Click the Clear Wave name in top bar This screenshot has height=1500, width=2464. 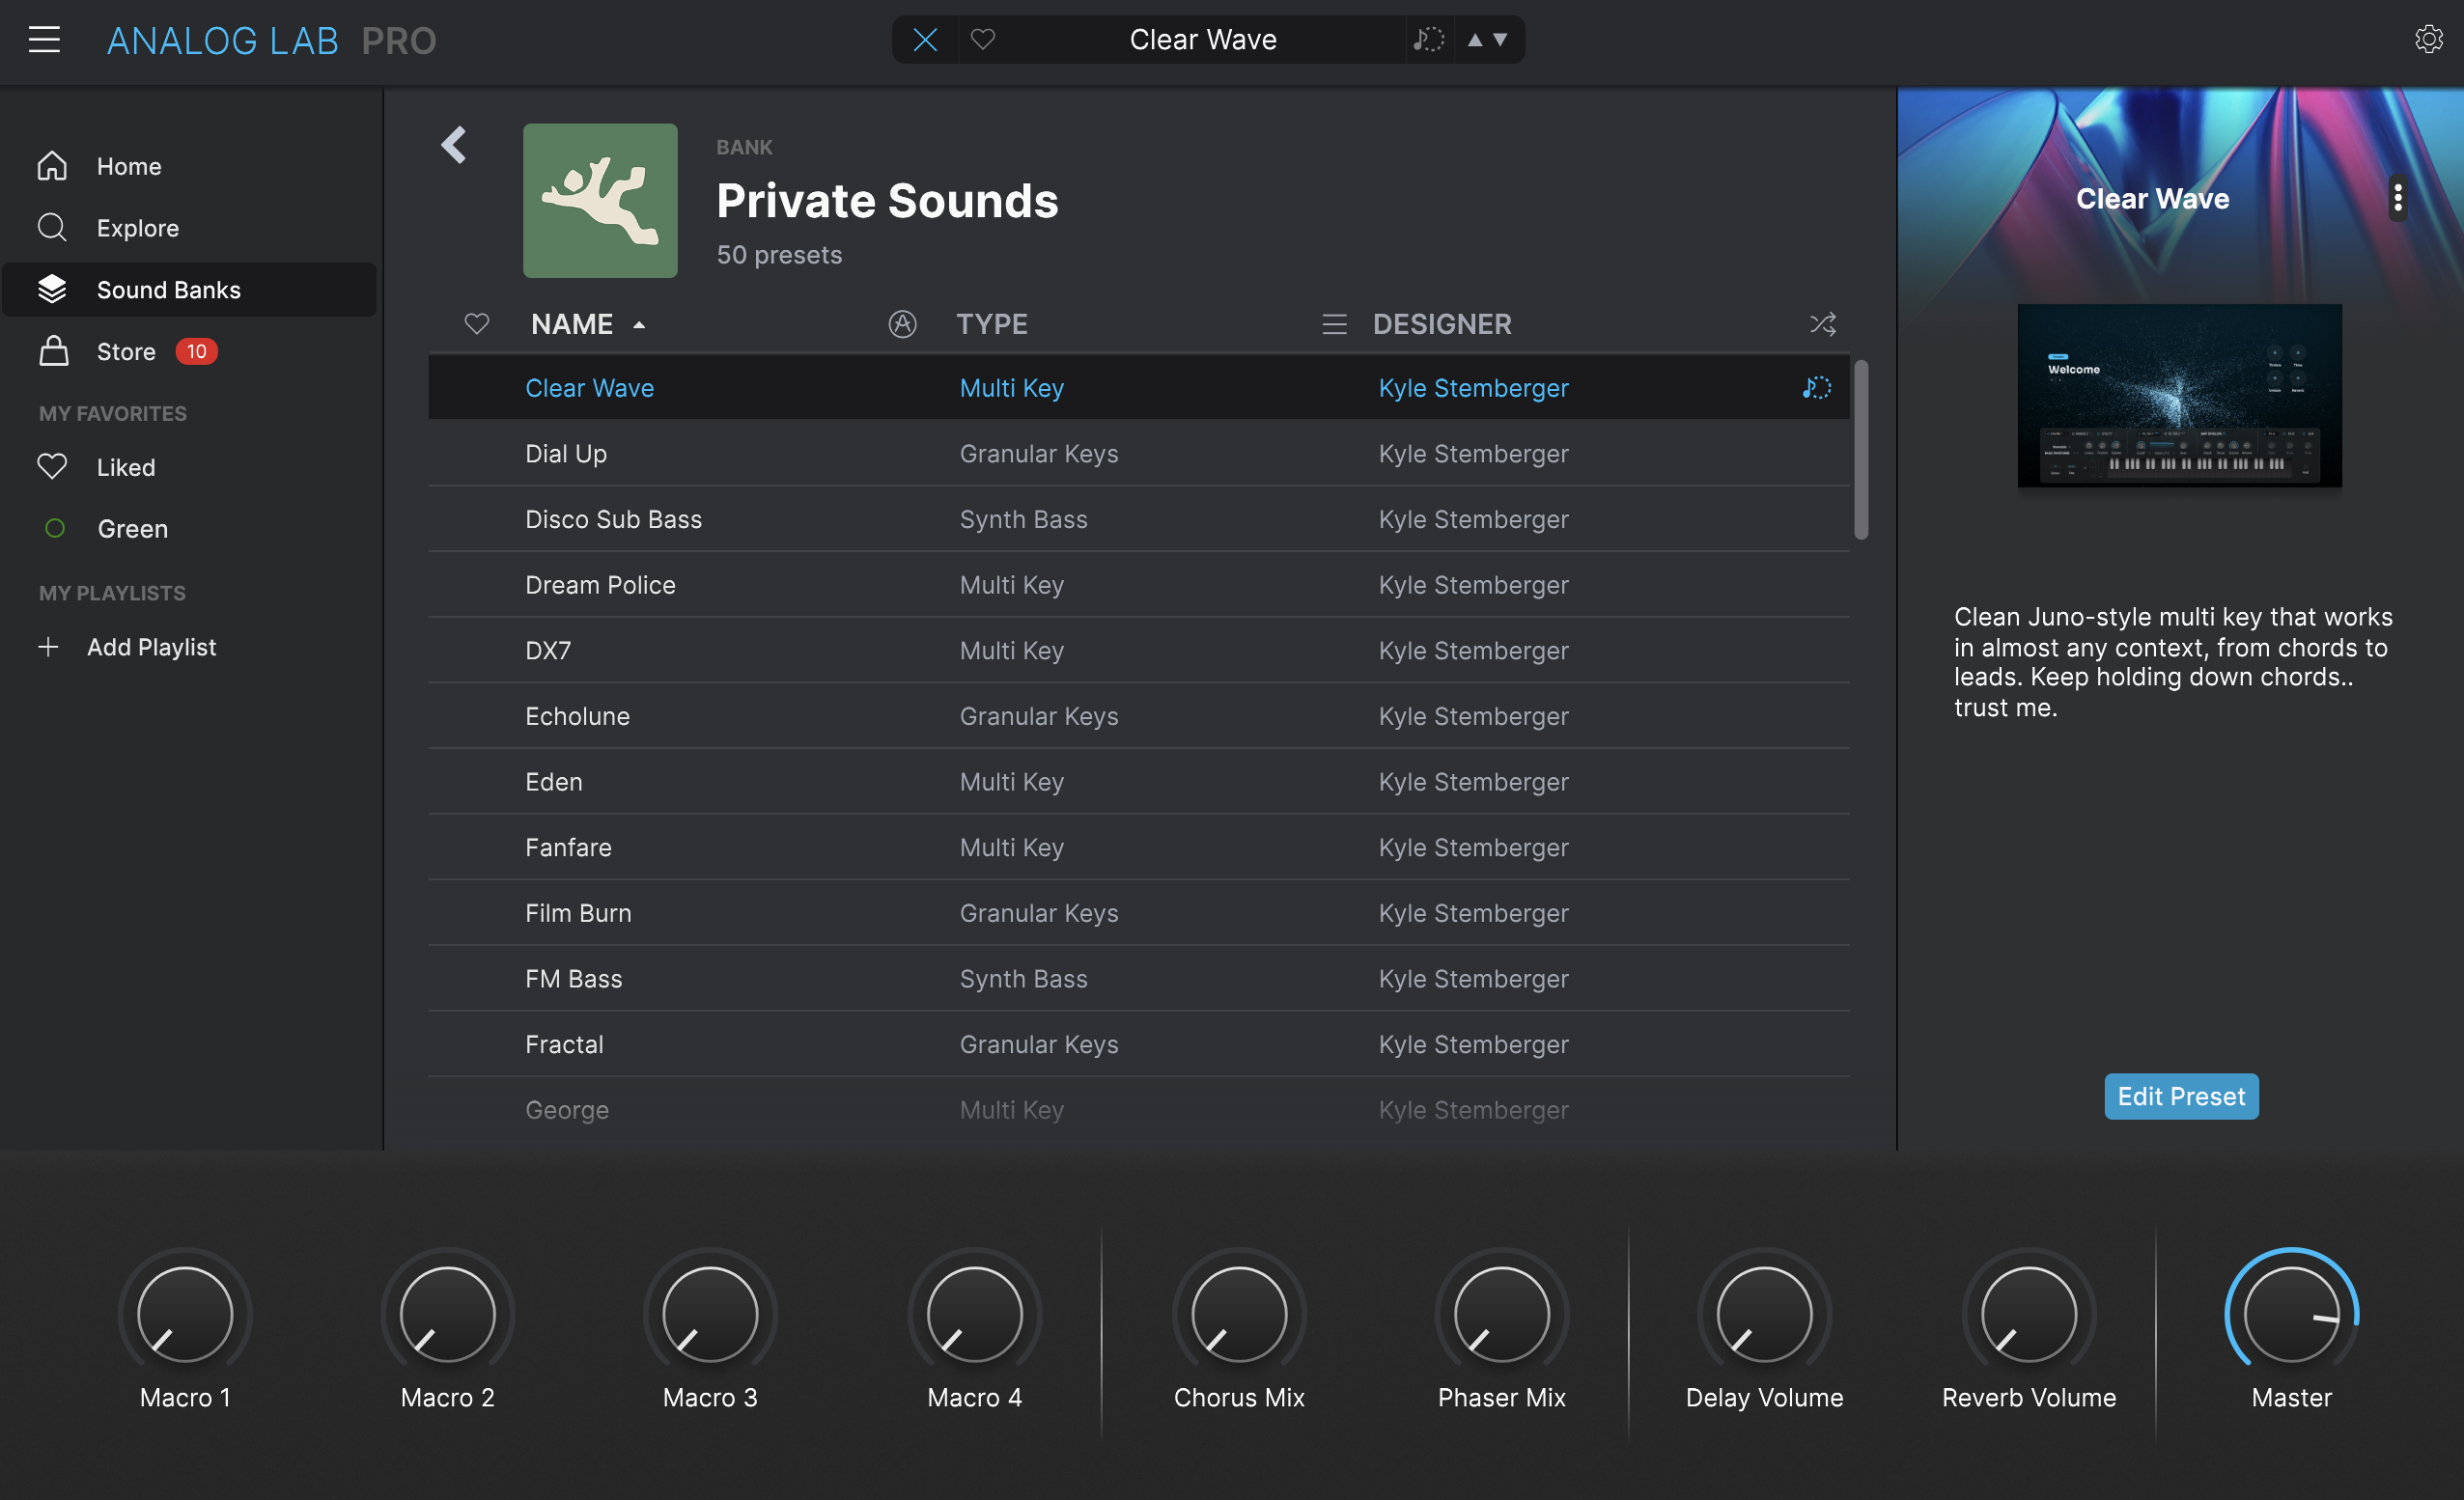[1203, 40]
